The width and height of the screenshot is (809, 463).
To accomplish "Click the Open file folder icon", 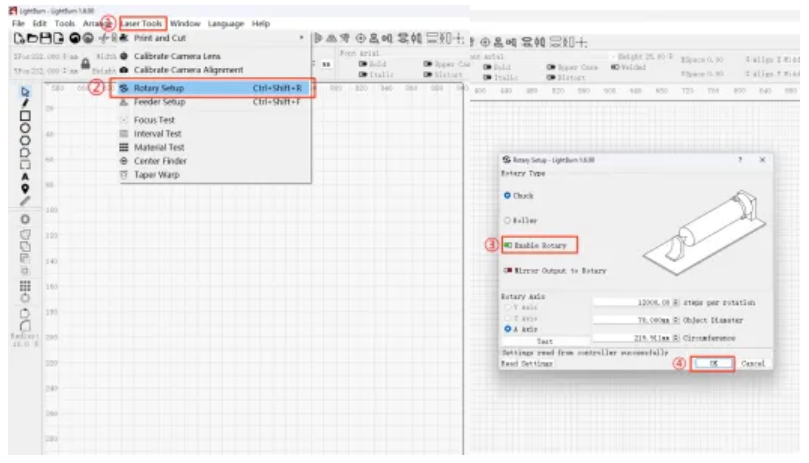I will pos(32,38).
